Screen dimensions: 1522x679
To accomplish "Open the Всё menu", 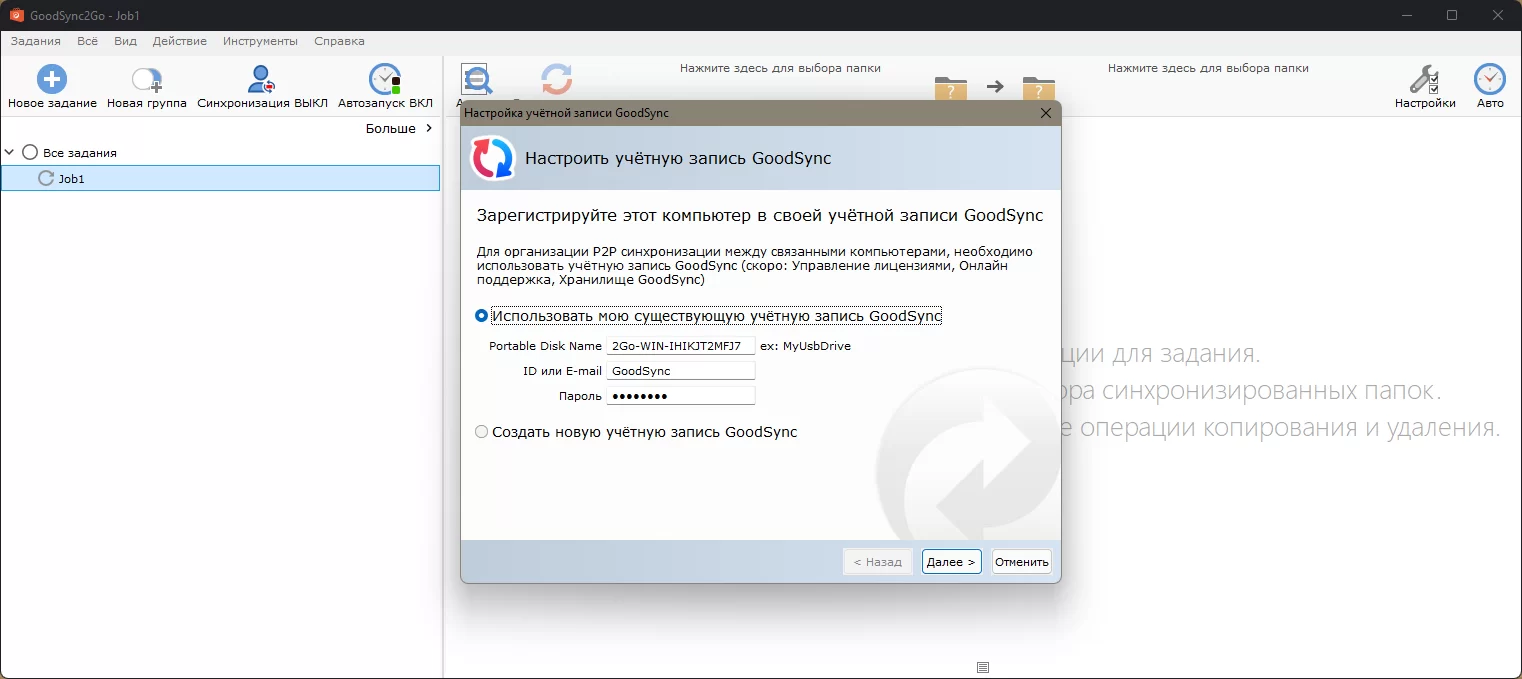I will [87, 41].
